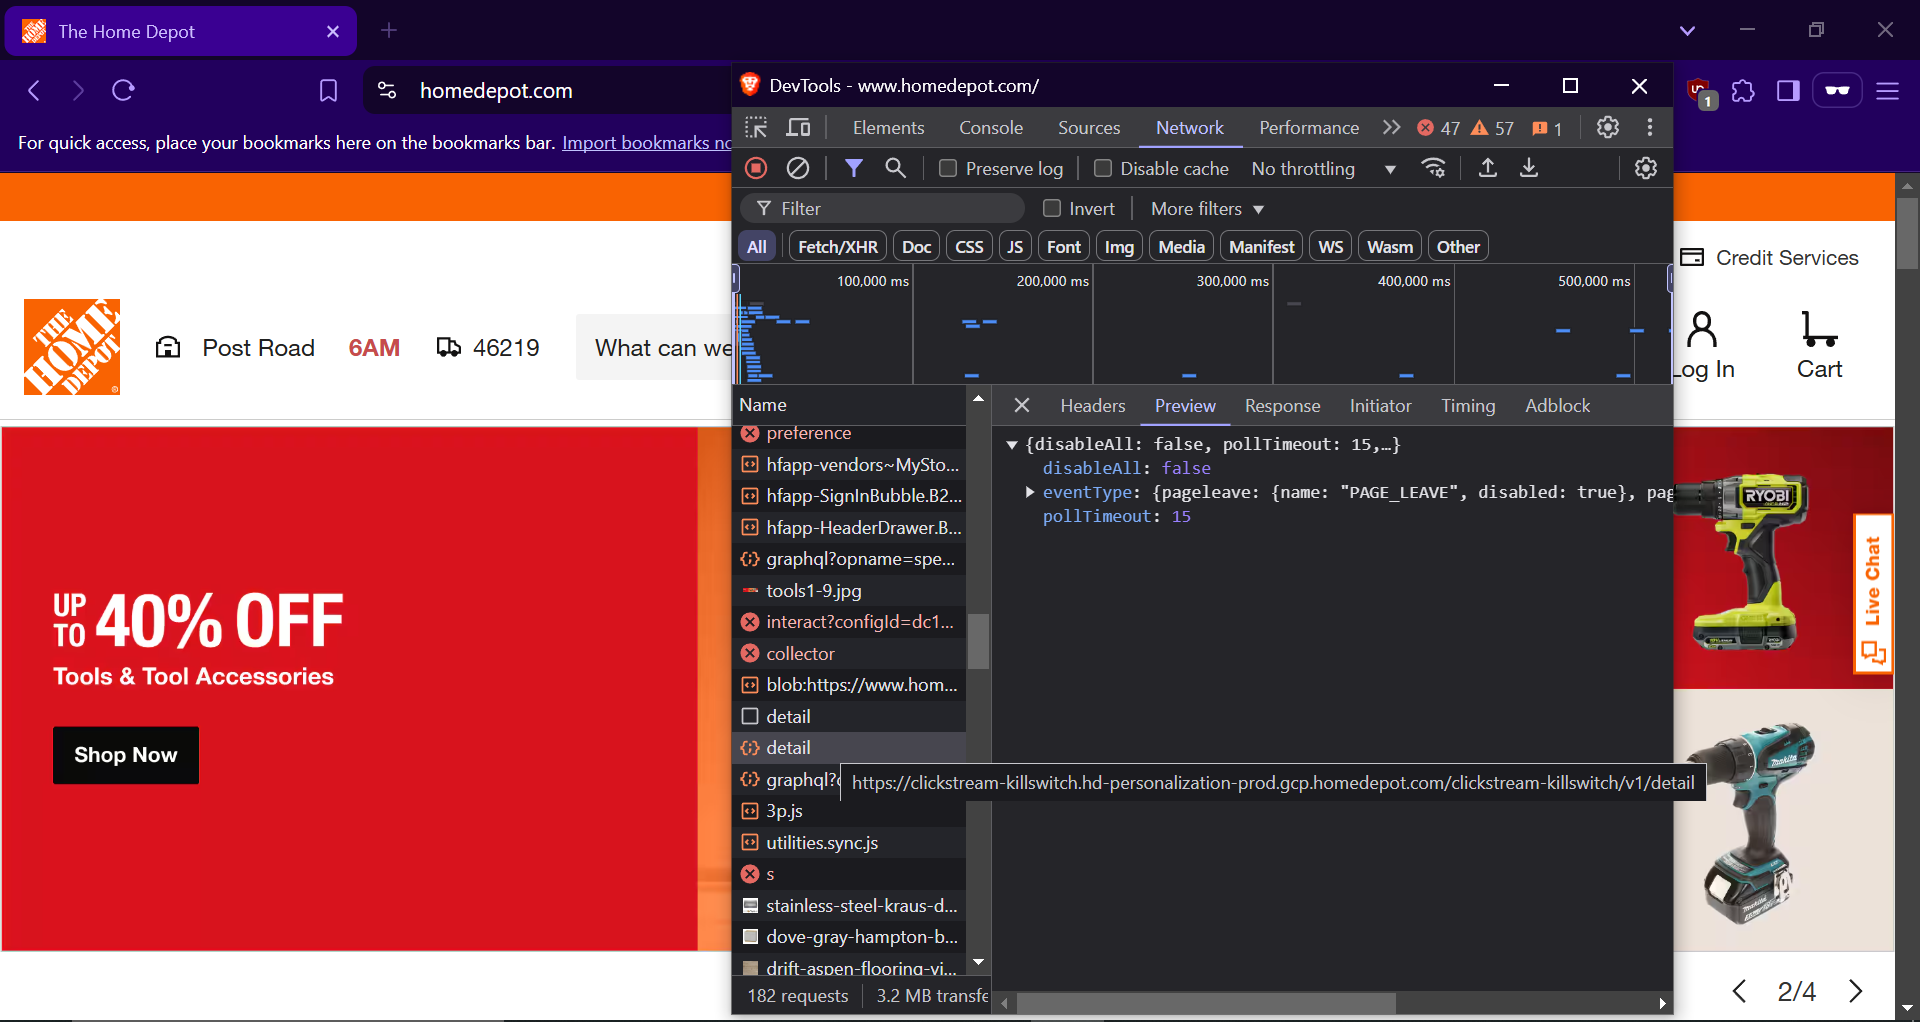Switch to the Elements tab
The width and height of the screenshot is (1920, 1022).
[x=888, y=127]
